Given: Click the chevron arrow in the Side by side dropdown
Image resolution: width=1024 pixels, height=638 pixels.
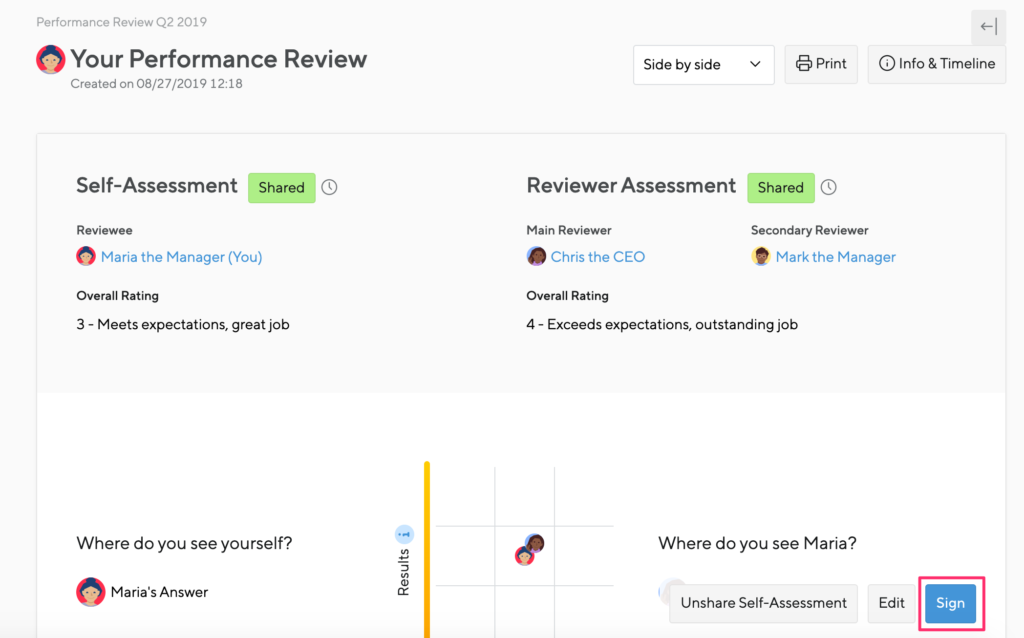Looking at the screenshot, I should pyautogui.click(x=755, y=64).
